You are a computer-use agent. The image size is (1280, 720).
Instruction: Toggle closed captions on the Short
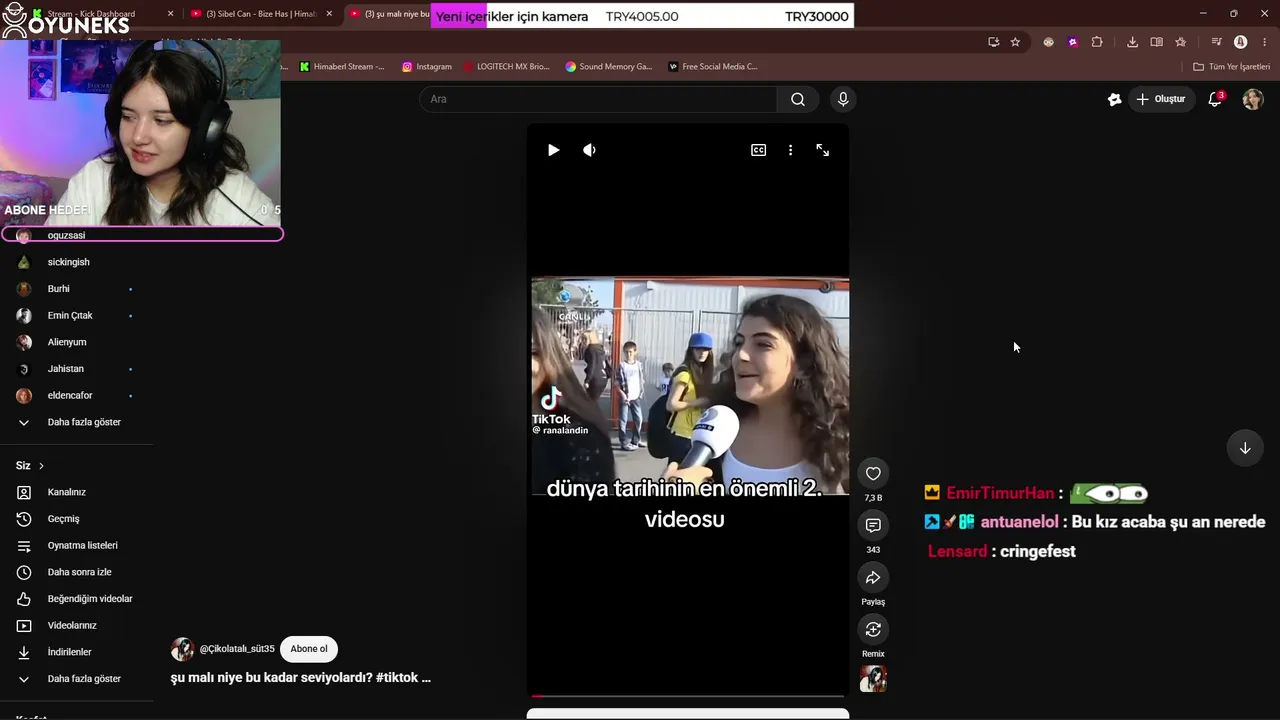(758, 150)
